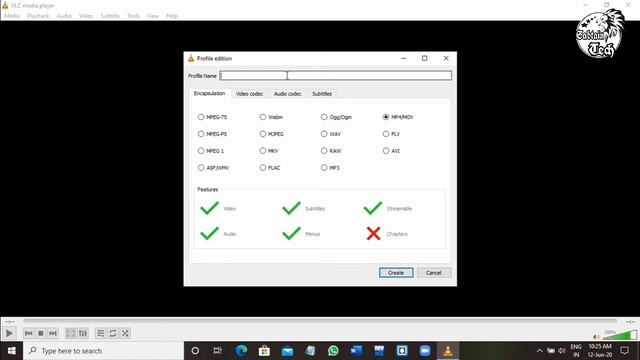The width and height of the screenshot is (640, 360).
Task: Click the taskbar clock and date
Action: [x=600, y=351]
